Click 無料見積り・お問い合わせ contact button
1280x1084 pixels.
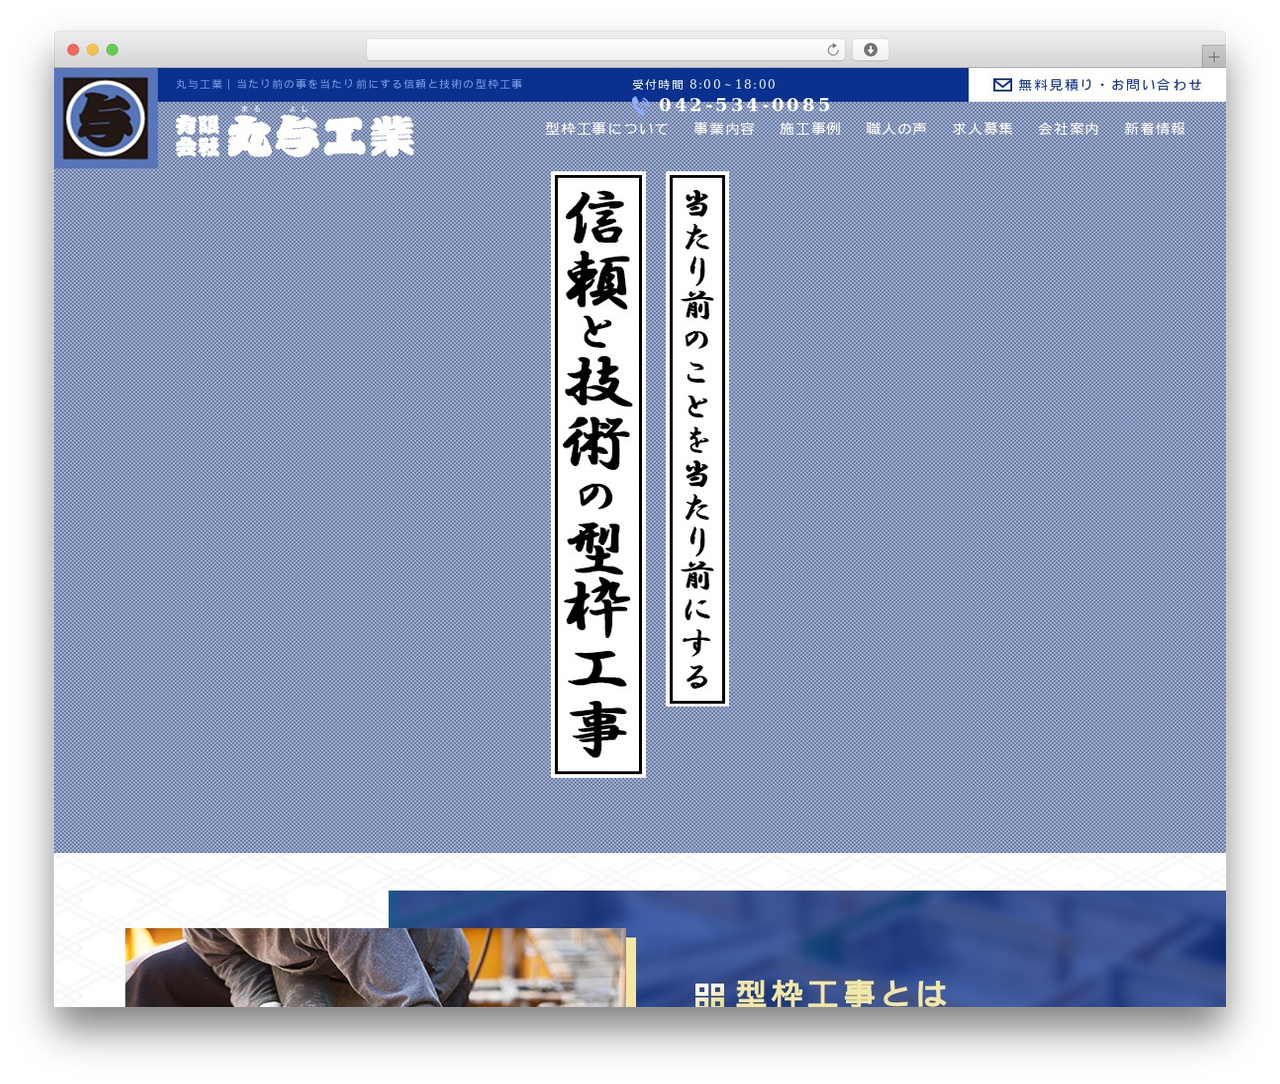(x=1097, y=85)
